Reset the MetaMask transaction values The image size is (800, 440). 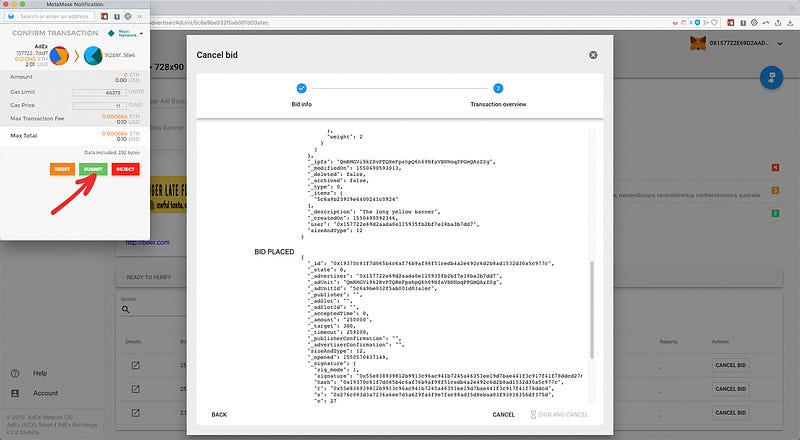(x=62, y=169)
